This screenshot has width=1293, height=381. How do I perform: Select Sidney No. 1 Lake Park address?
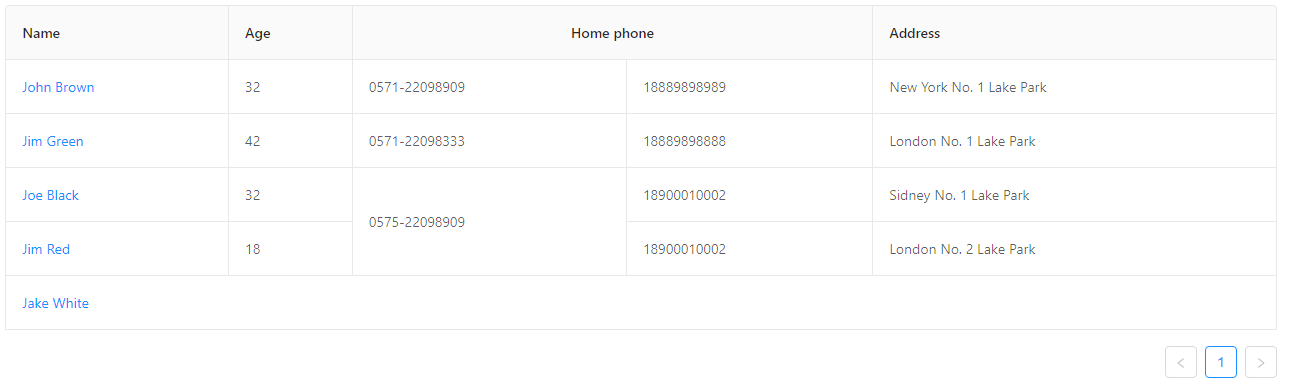(959, 195)
